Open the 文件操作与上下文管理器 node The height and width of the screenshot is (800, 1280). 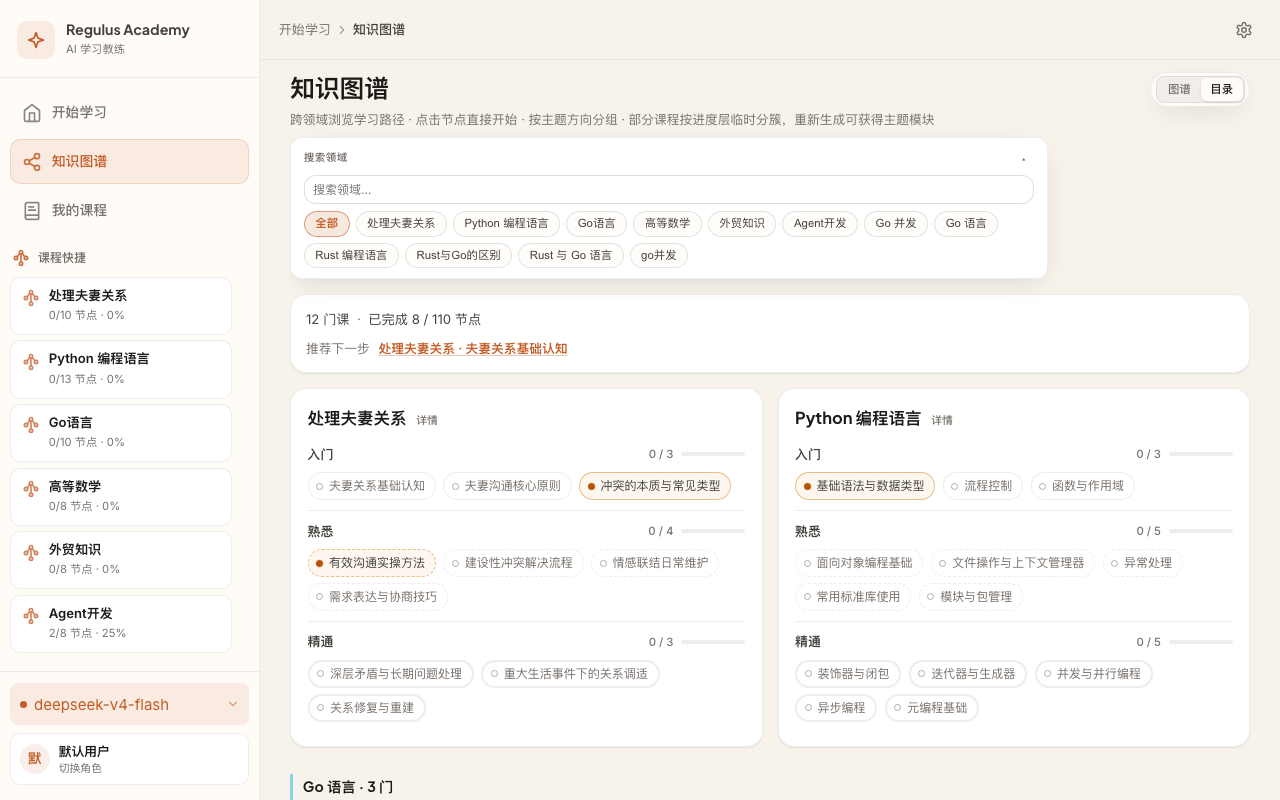click(1013, 563)
